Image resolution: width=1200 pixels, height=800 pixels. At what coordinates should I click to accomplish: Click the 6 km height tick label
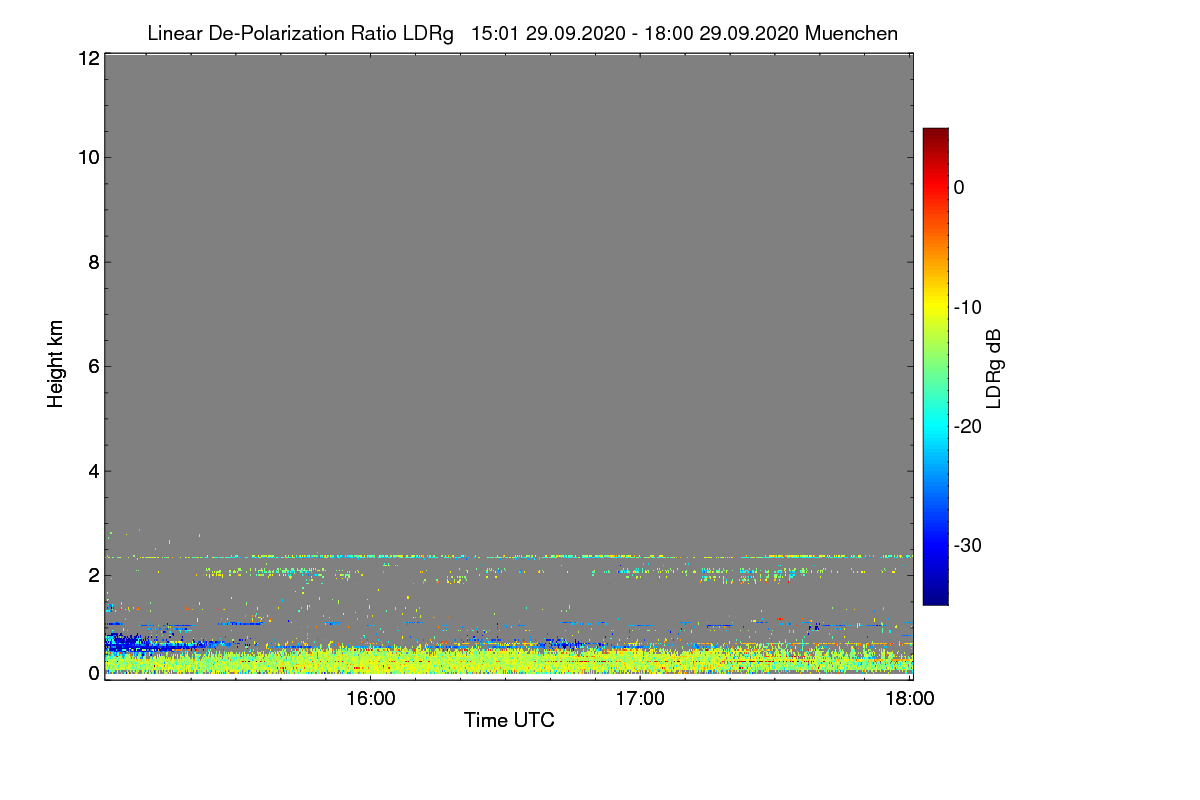tap(92, 366)
